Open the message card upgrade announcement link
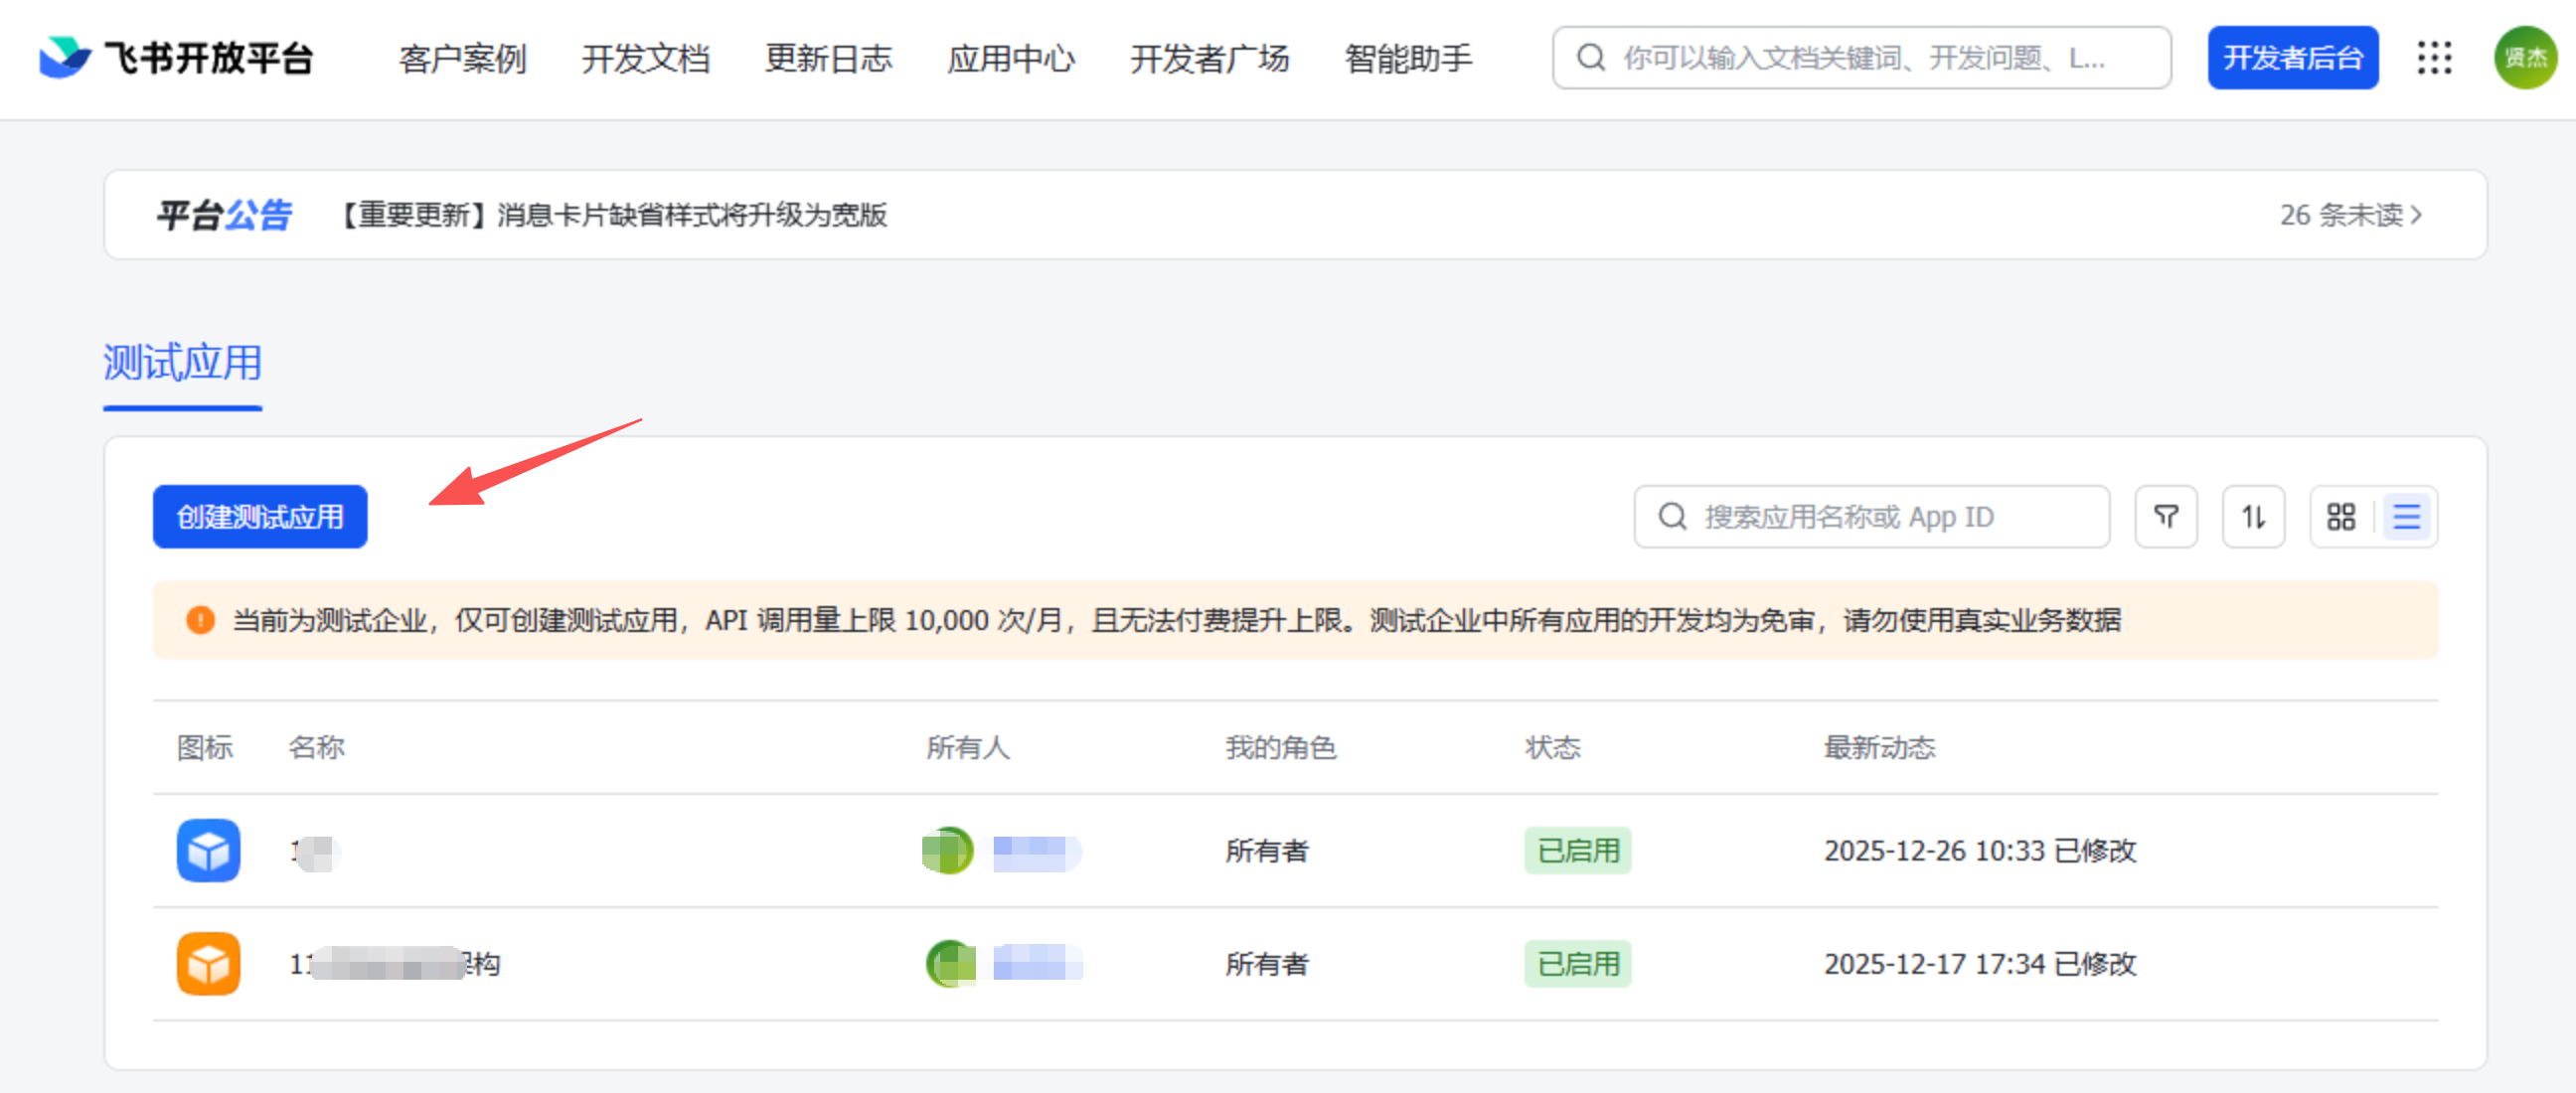This screenshot has width=2576, height=1093. click(x=613, y=215)
